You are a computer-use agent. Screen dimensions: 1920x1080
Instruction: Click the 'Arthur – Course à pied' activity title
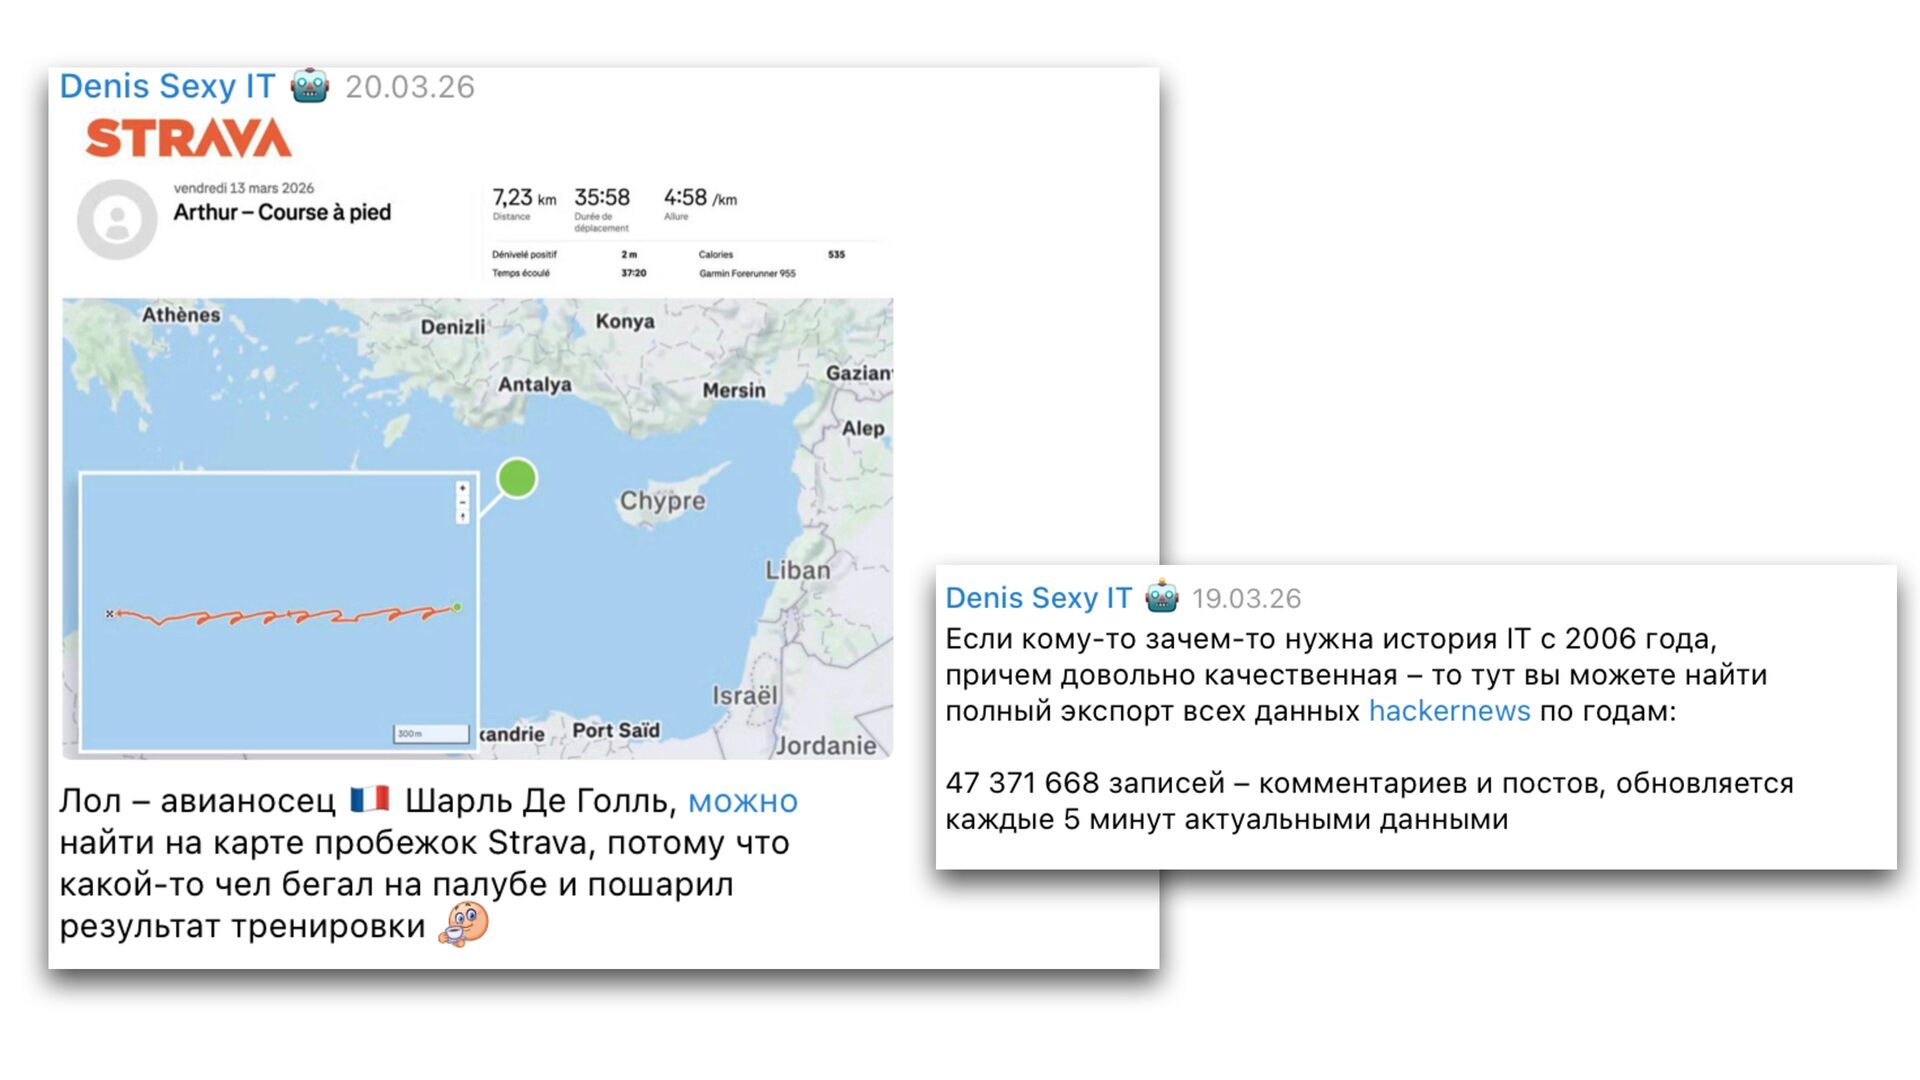coord(282,212)
